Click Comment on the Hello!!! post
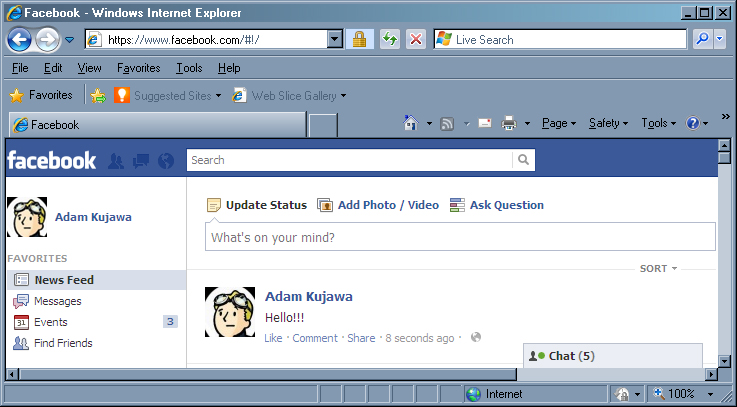This screenshot has width=737, height=407. point(315,338)
